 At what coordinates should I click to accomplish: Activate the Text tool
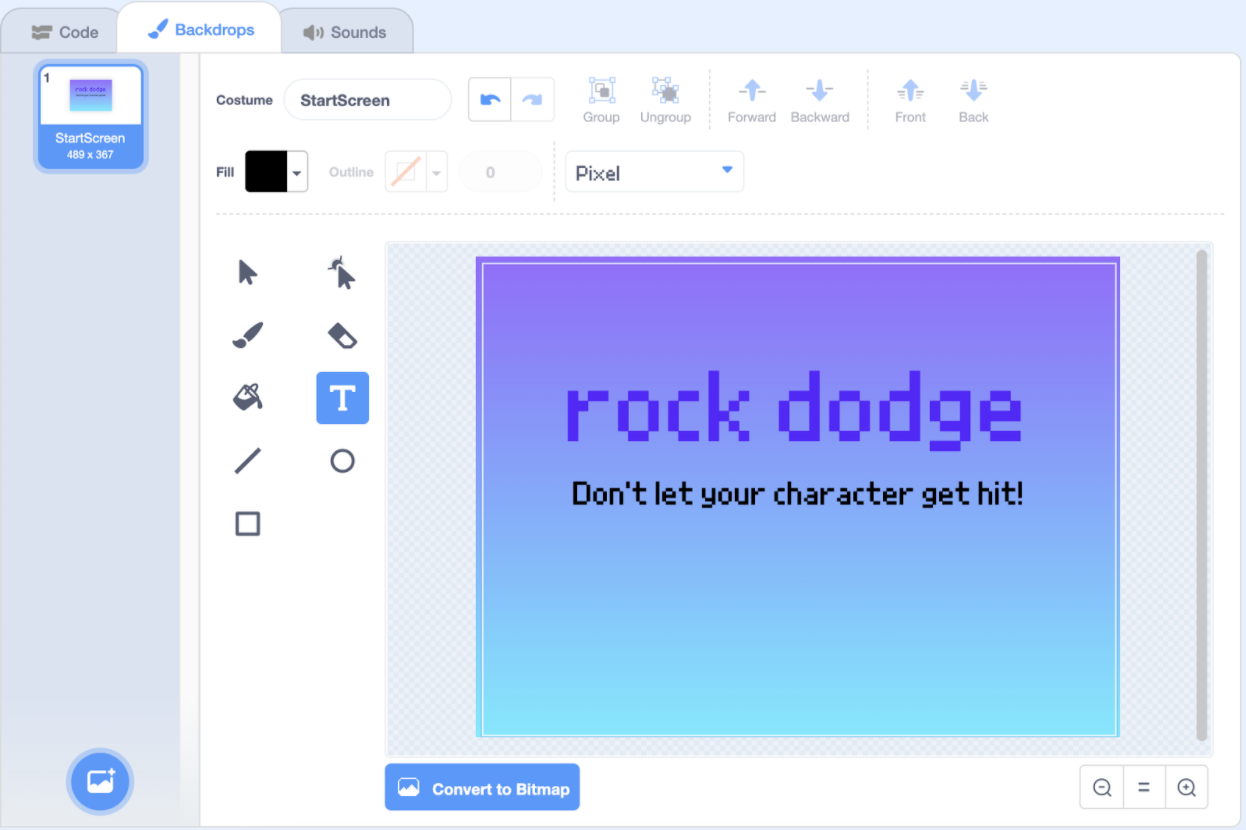(342, 398)
